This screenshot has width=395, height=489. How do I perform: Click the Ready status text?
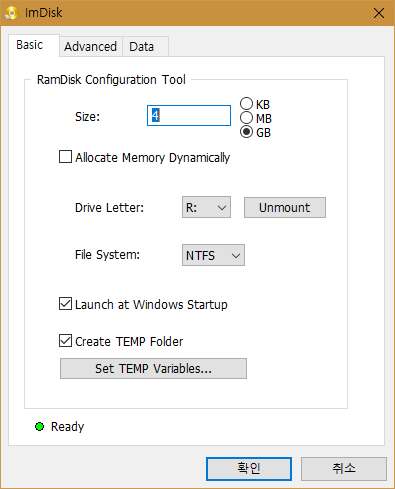click(x=67, y=427)
